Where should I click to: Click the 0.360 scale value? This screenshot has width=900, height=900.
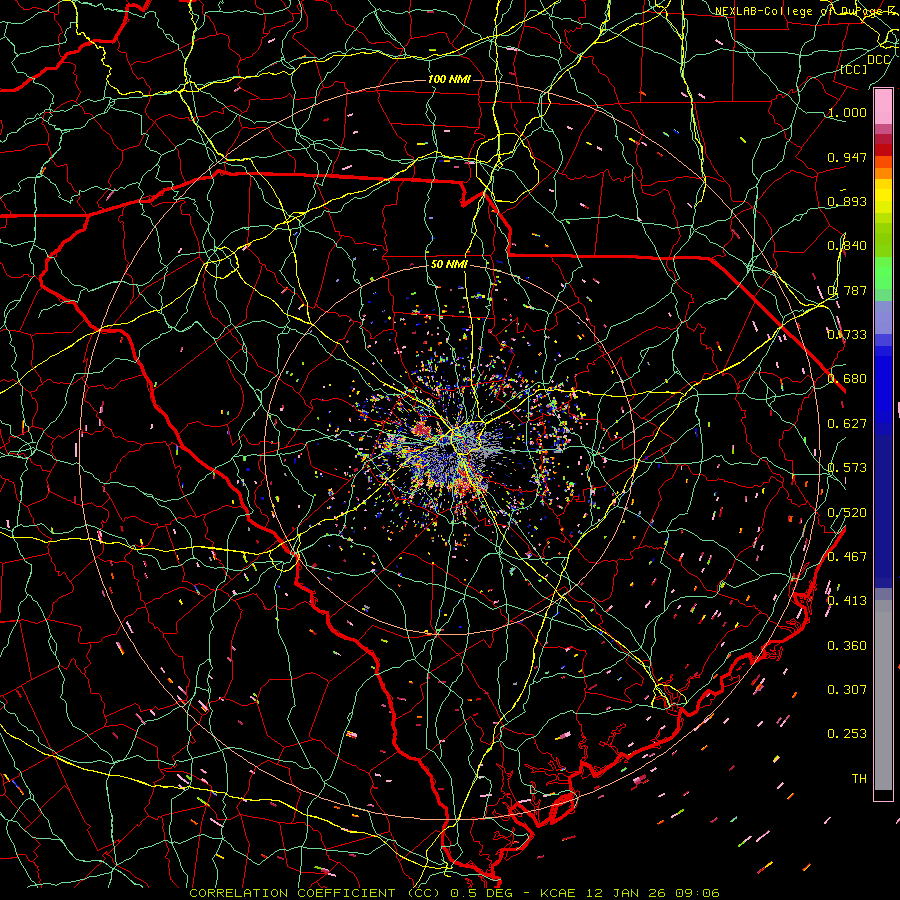(847, 646)
